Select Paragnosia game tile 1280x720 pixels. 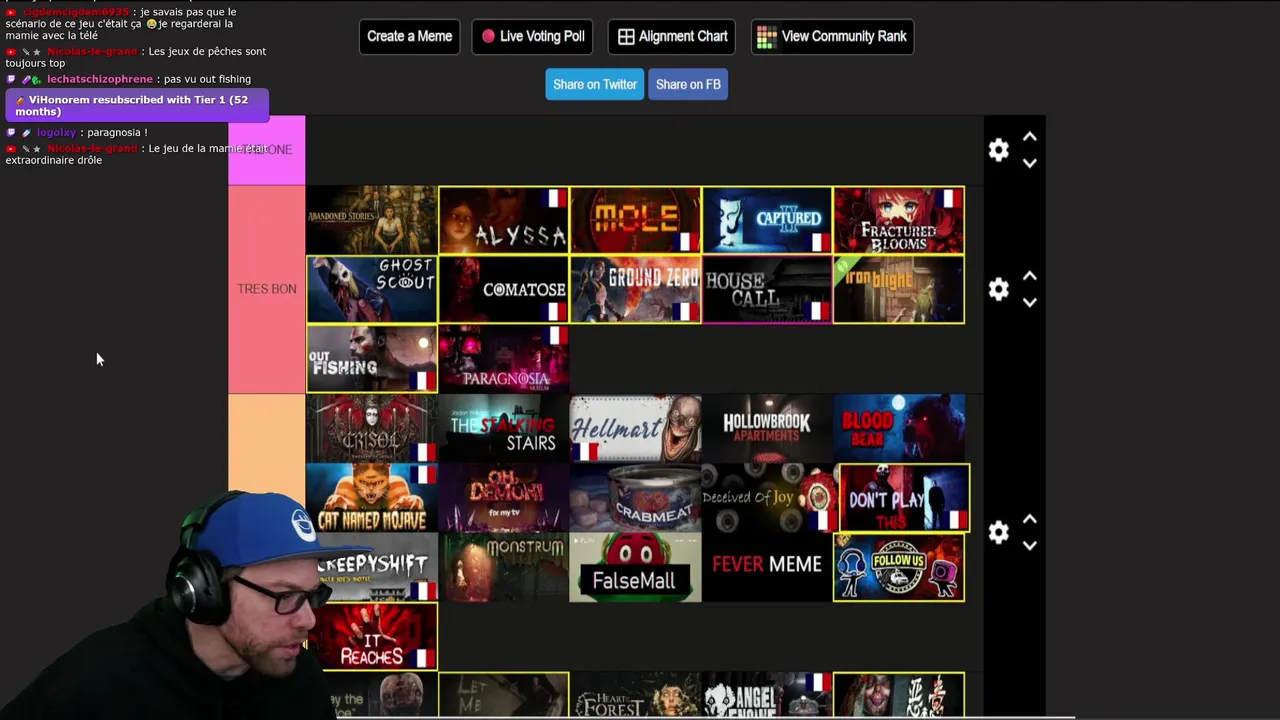(x=504, y=358)
